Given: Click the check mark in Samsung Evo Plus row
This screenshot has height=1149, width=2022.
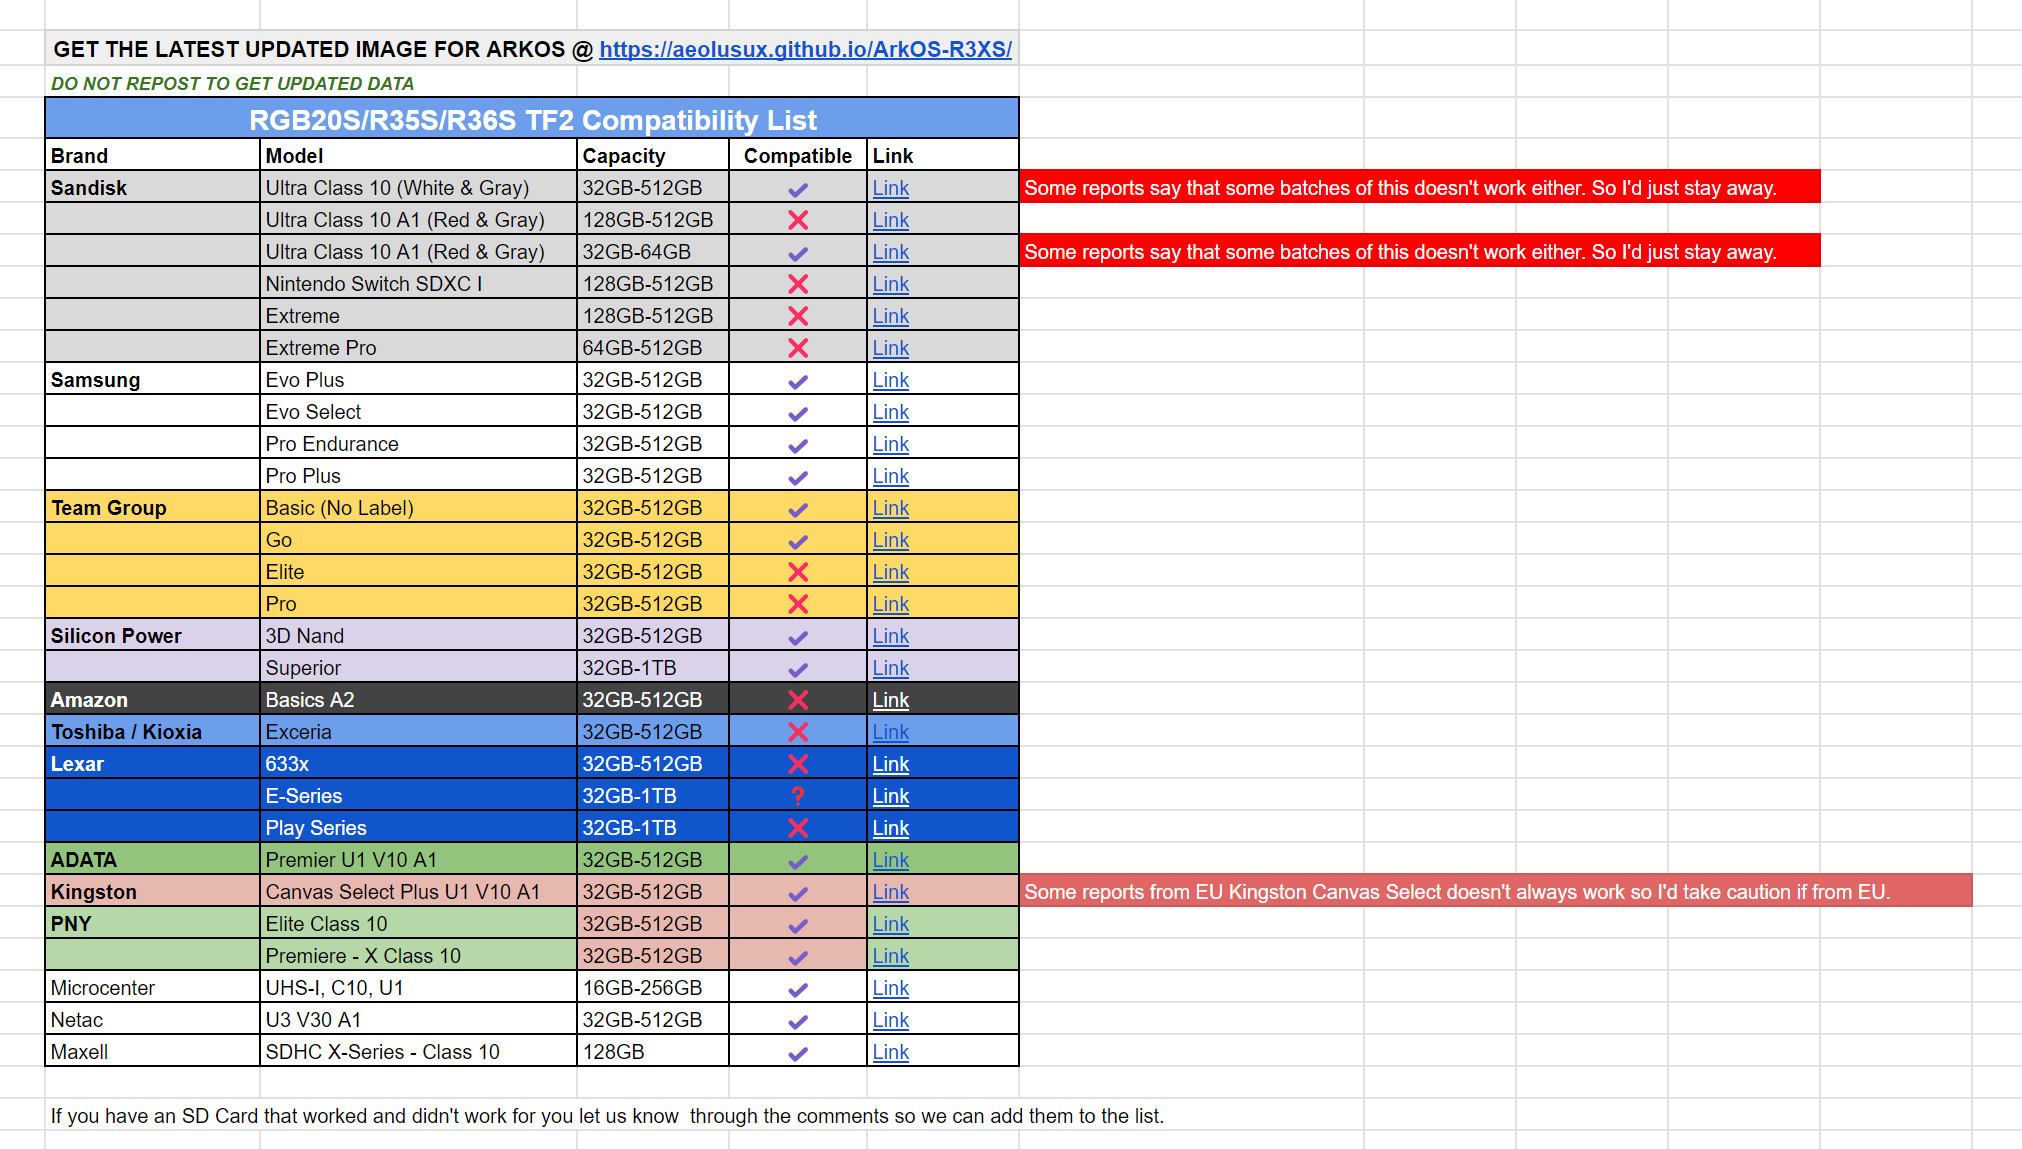Looking at the screenshot, I should [797, 381].
